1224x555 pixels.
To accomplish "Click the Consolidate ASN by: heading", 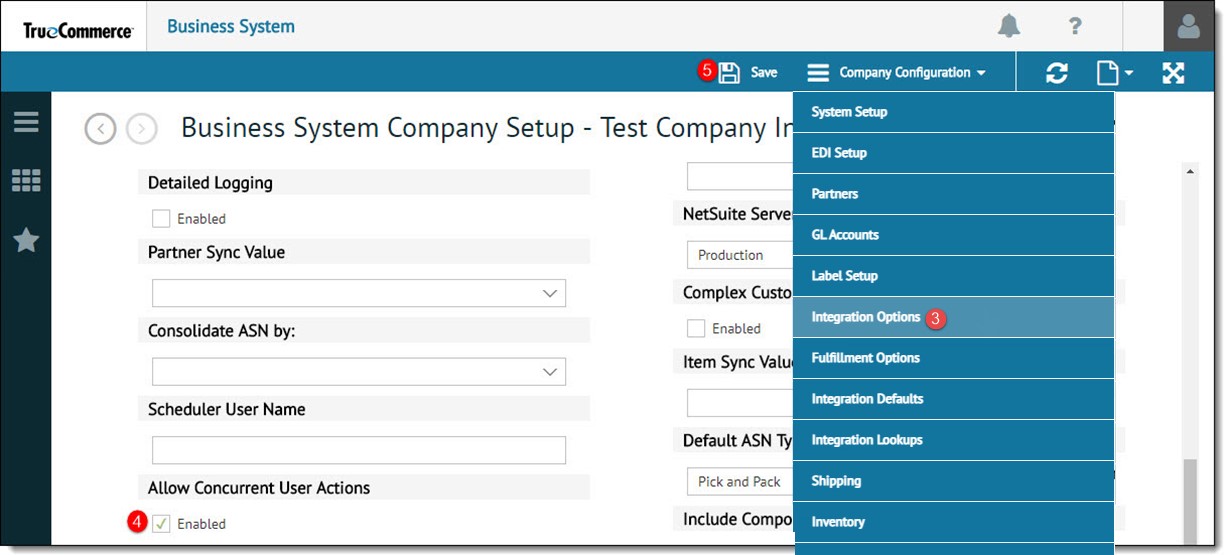I will click(221, 331).
